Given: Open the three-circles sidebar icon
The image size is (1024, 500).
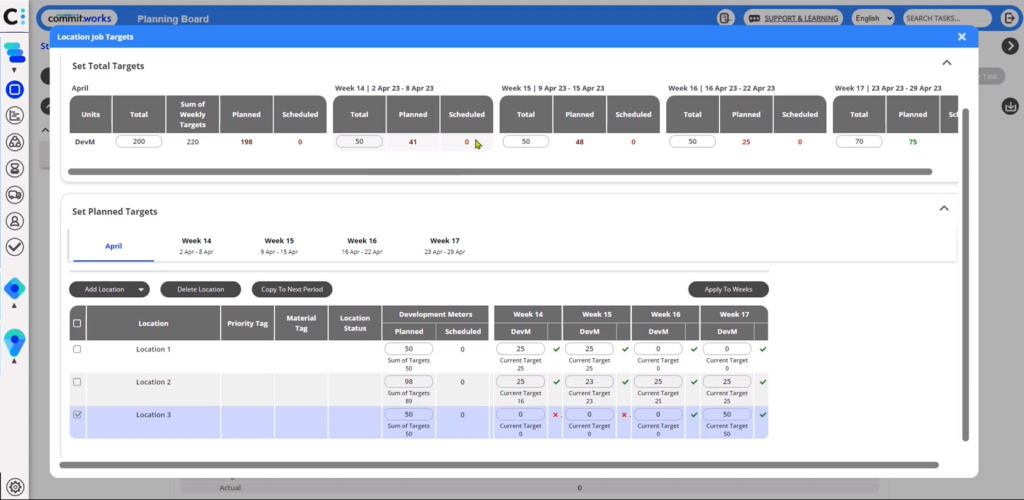Looking at the screenshot, I should pos(14,142).
